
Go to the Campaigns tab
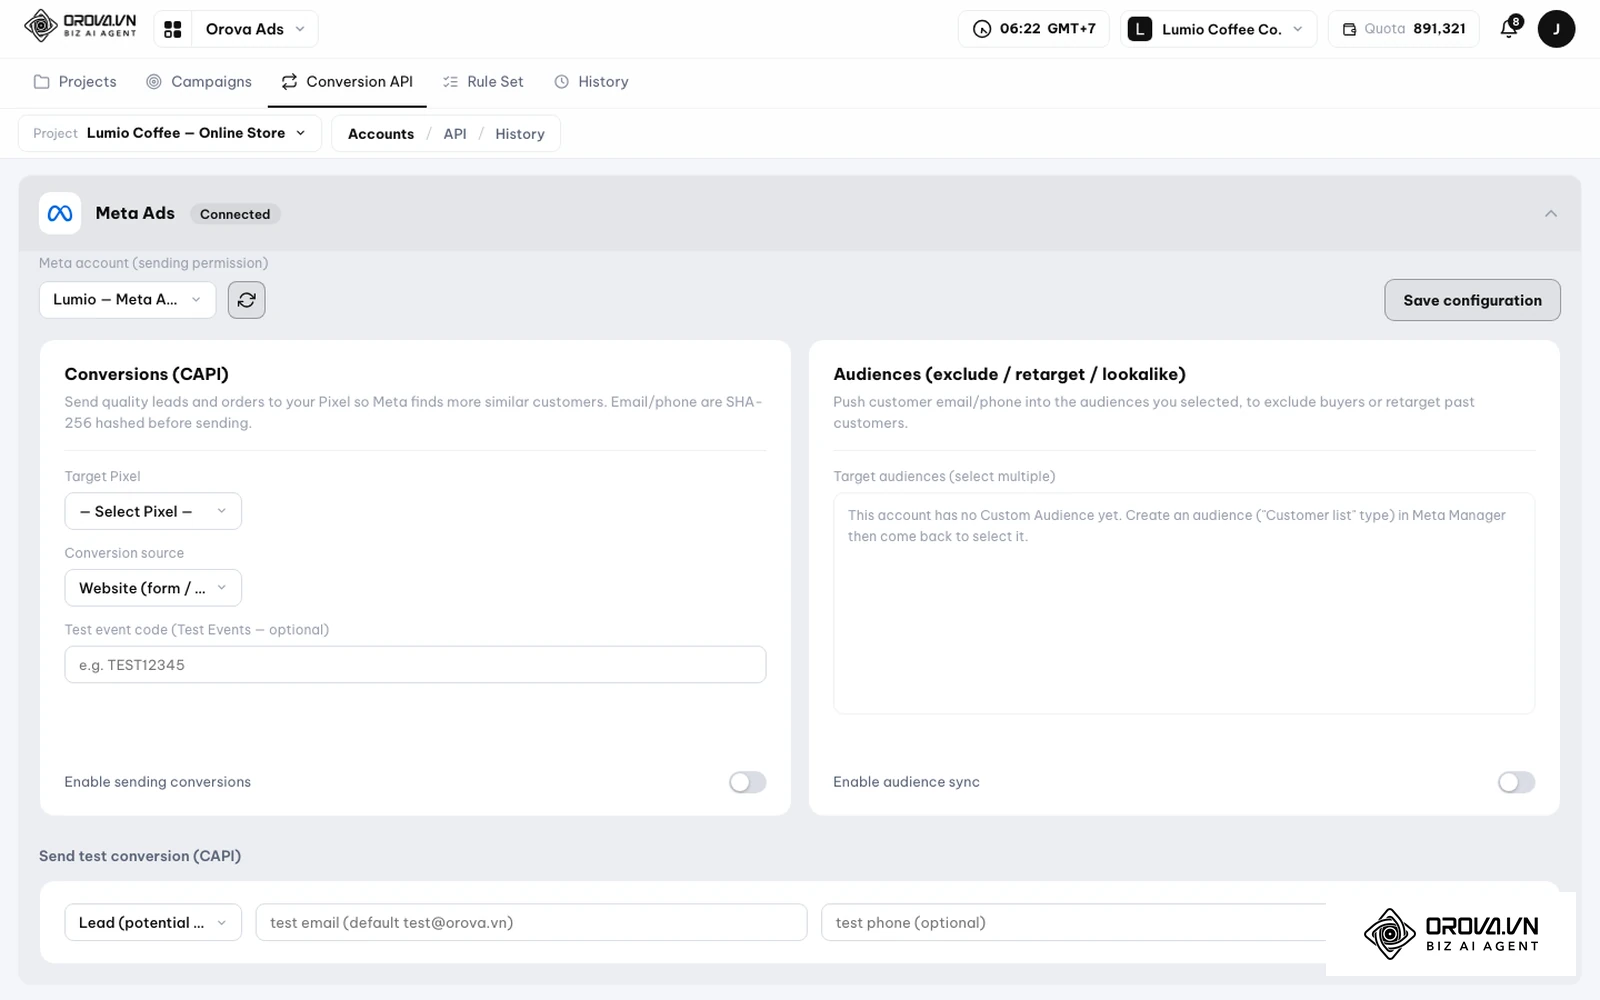point(199,82)
